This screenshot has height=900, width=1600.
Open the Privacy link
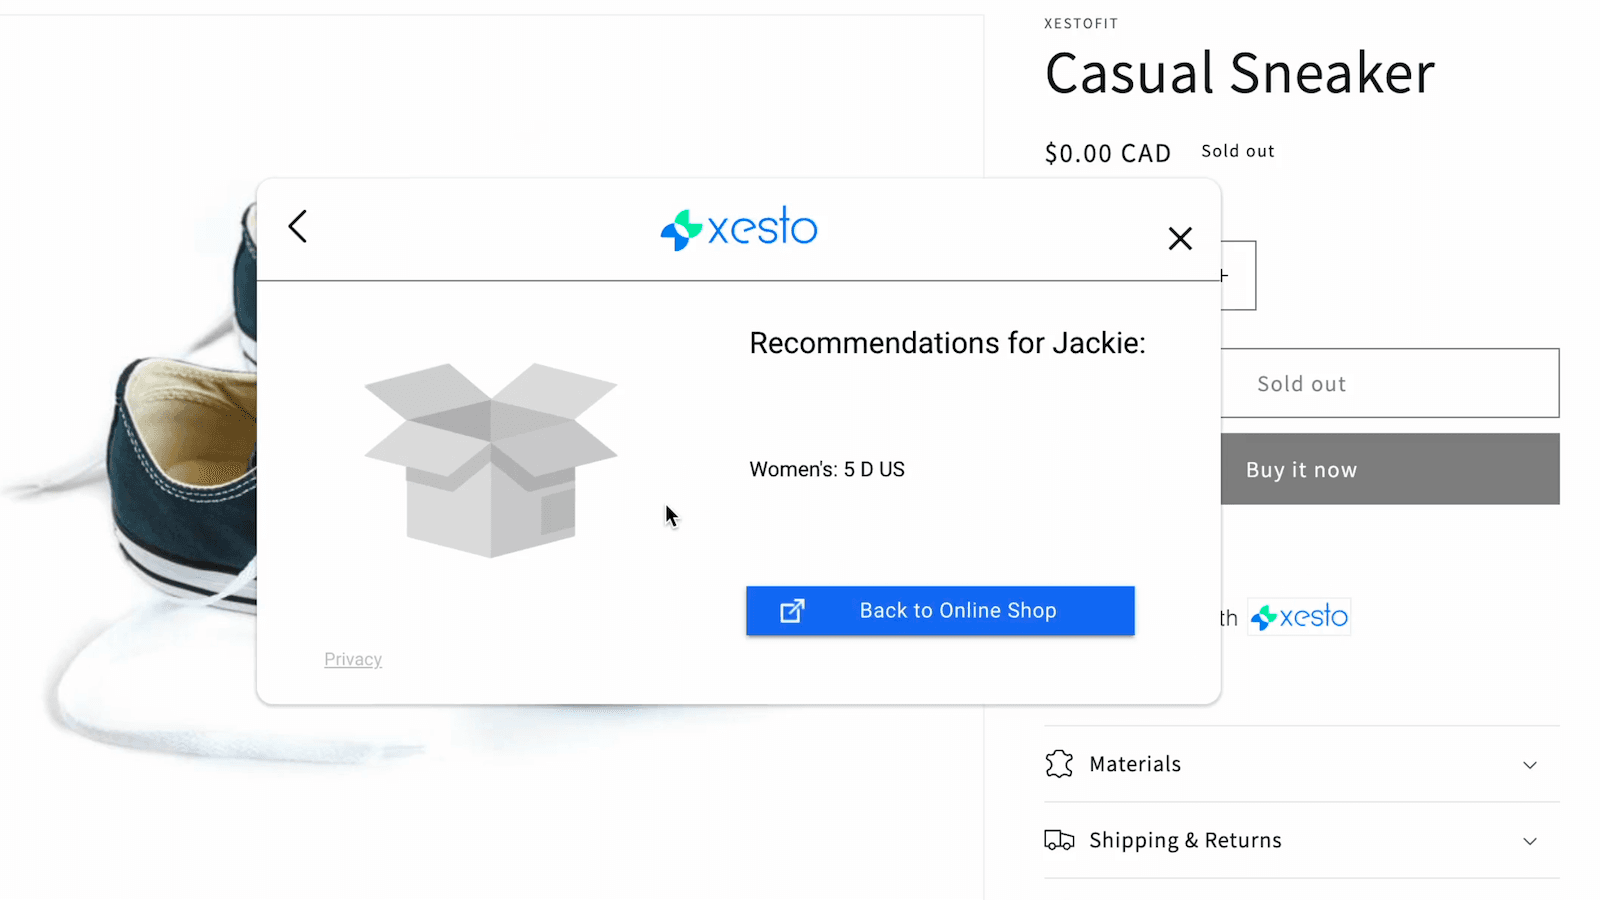[x=352, y=658]
